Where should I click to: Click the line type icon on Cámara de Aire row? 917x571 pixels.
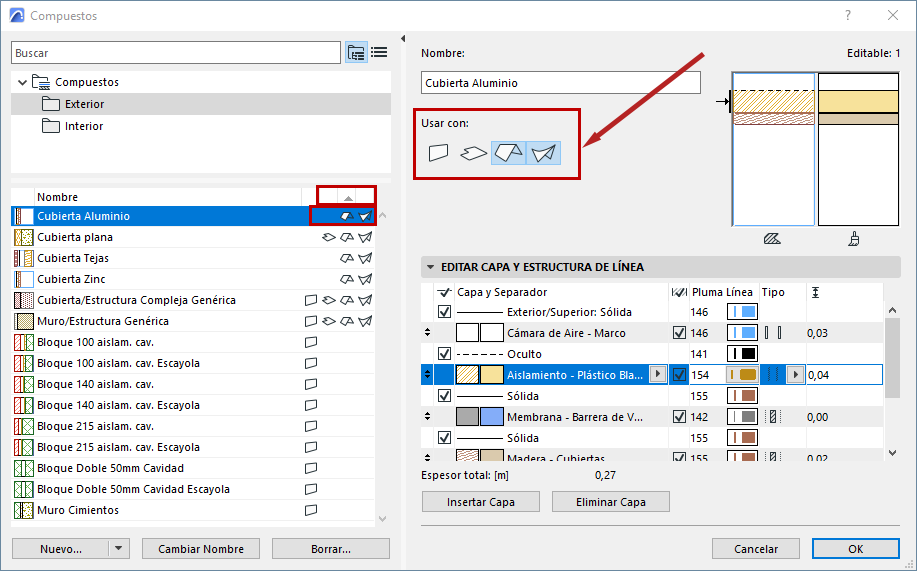coord(773,333)
